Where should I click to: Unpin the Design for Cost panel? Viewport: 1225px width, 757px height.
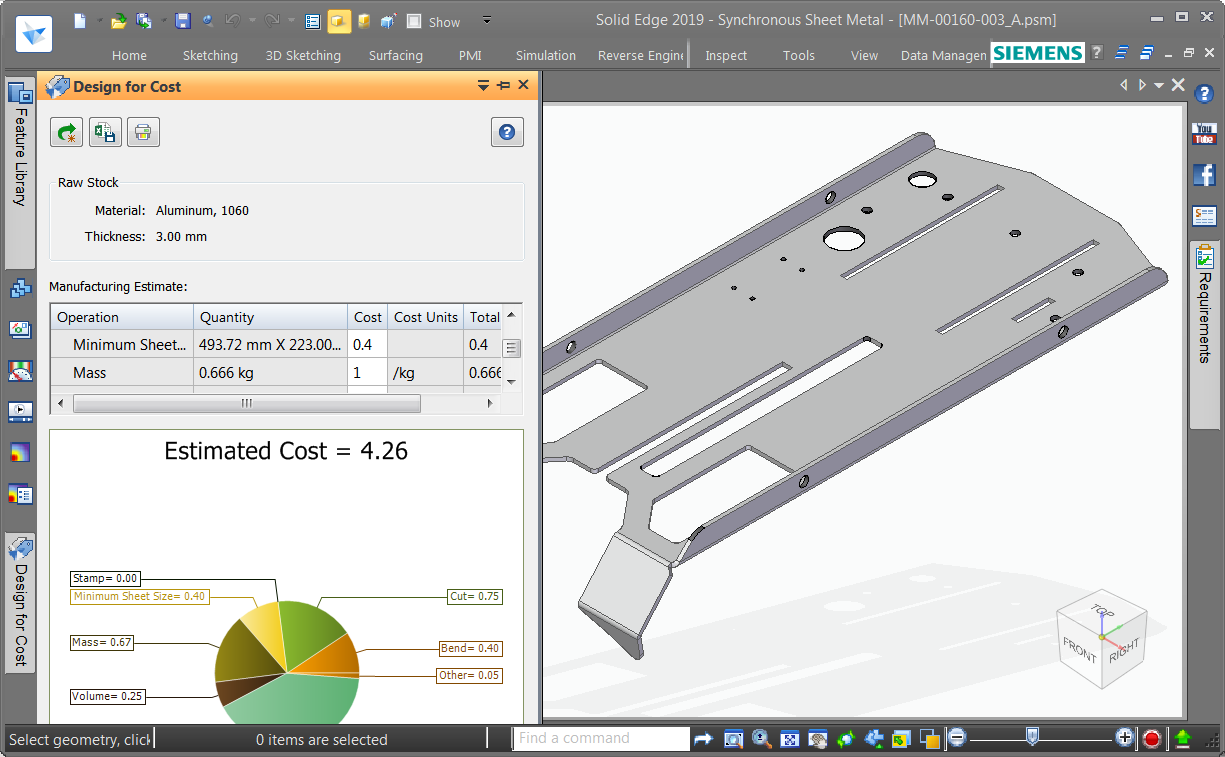[503, 86]
